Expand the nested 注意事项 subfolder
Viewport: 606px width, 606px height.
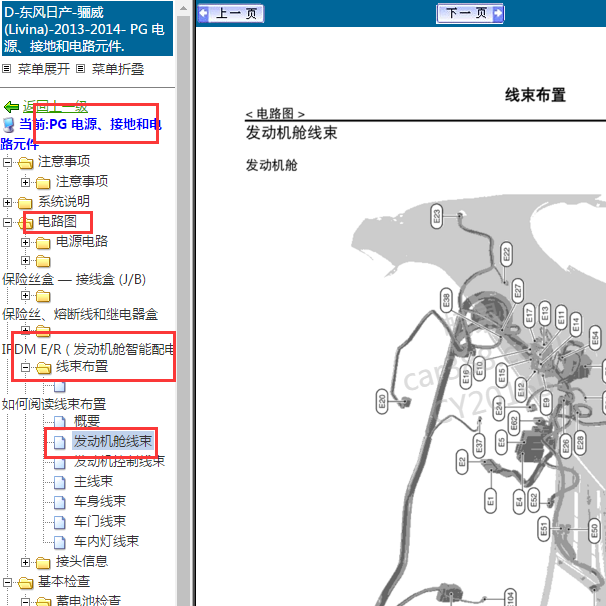(26, 182)
